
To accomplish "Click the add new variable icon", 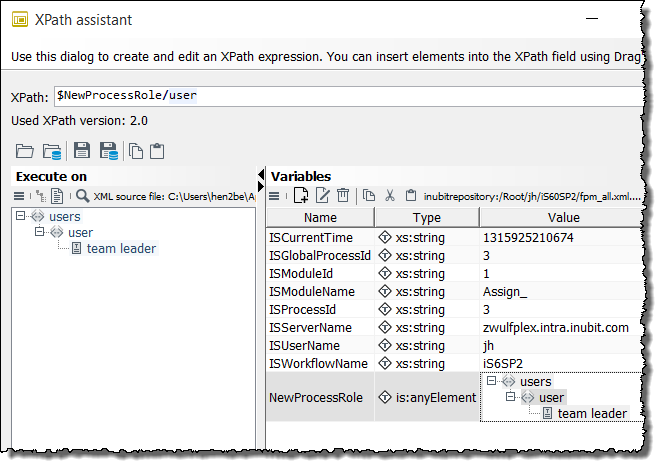I will tap(300, 196).
